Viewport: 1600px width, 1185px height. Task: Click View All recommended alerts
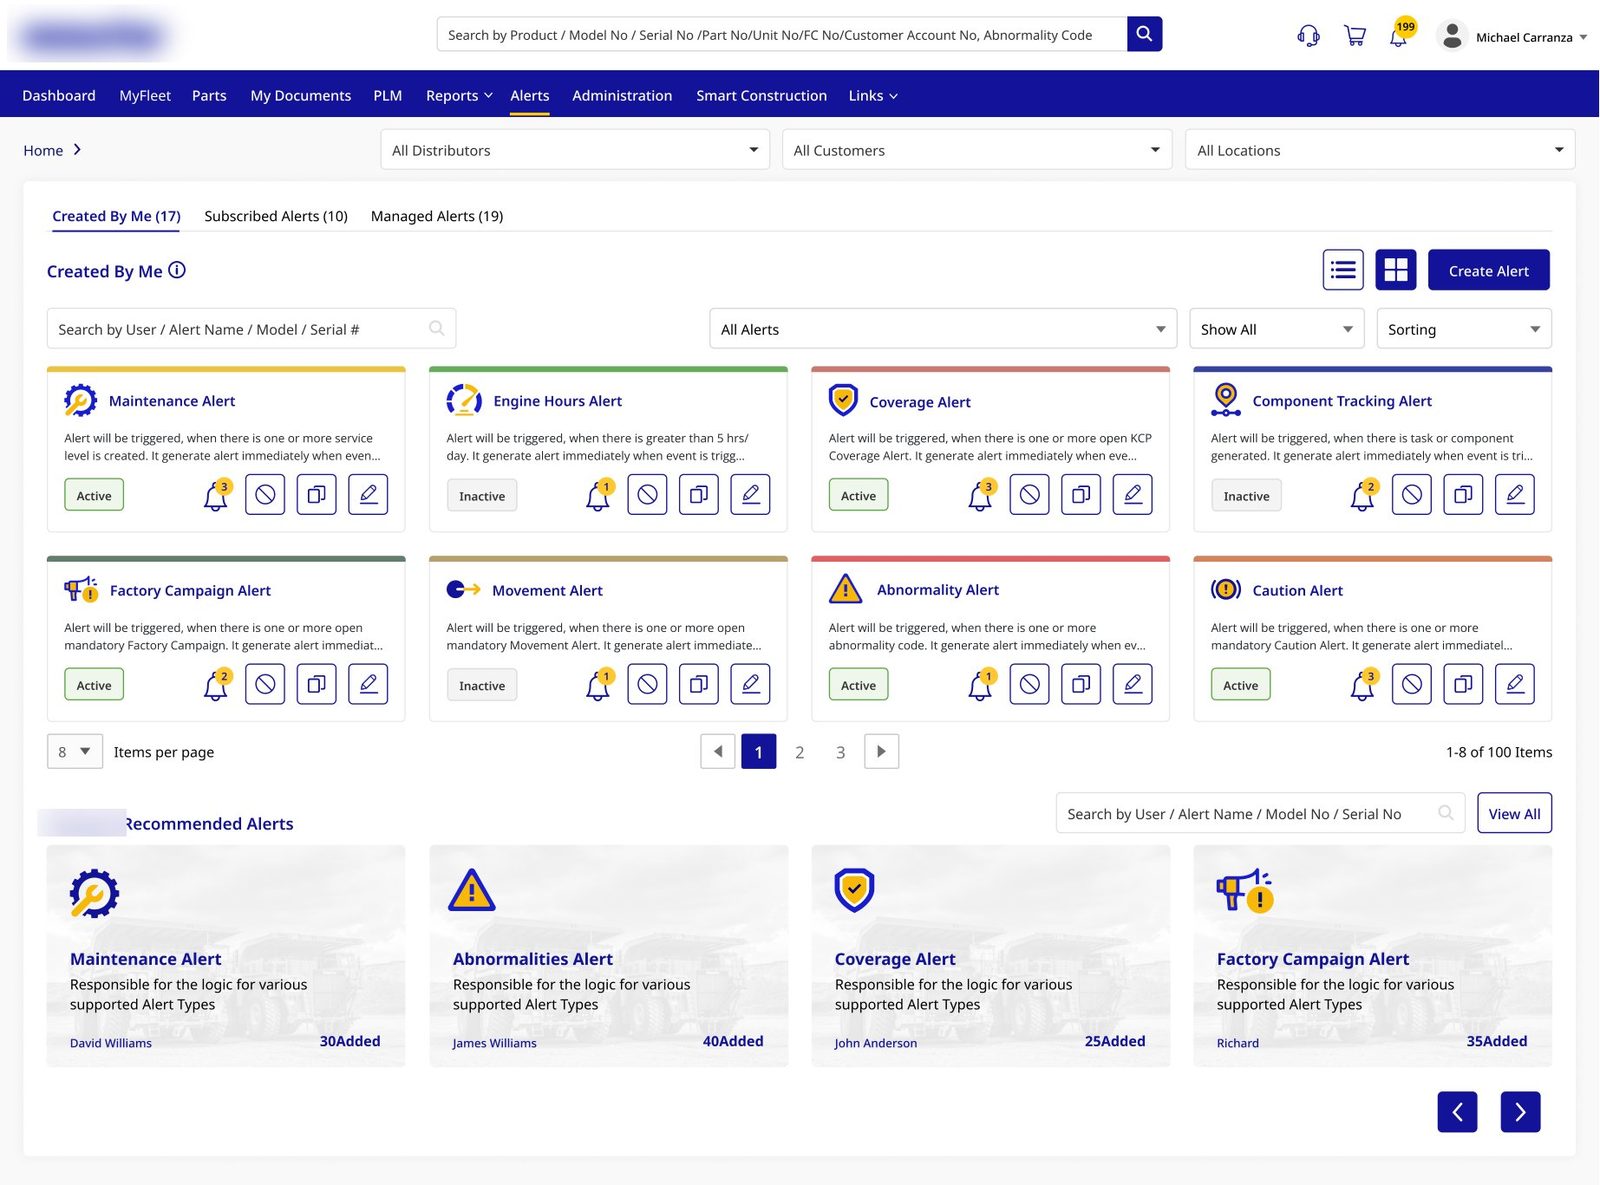click(x=1514, y=813)
